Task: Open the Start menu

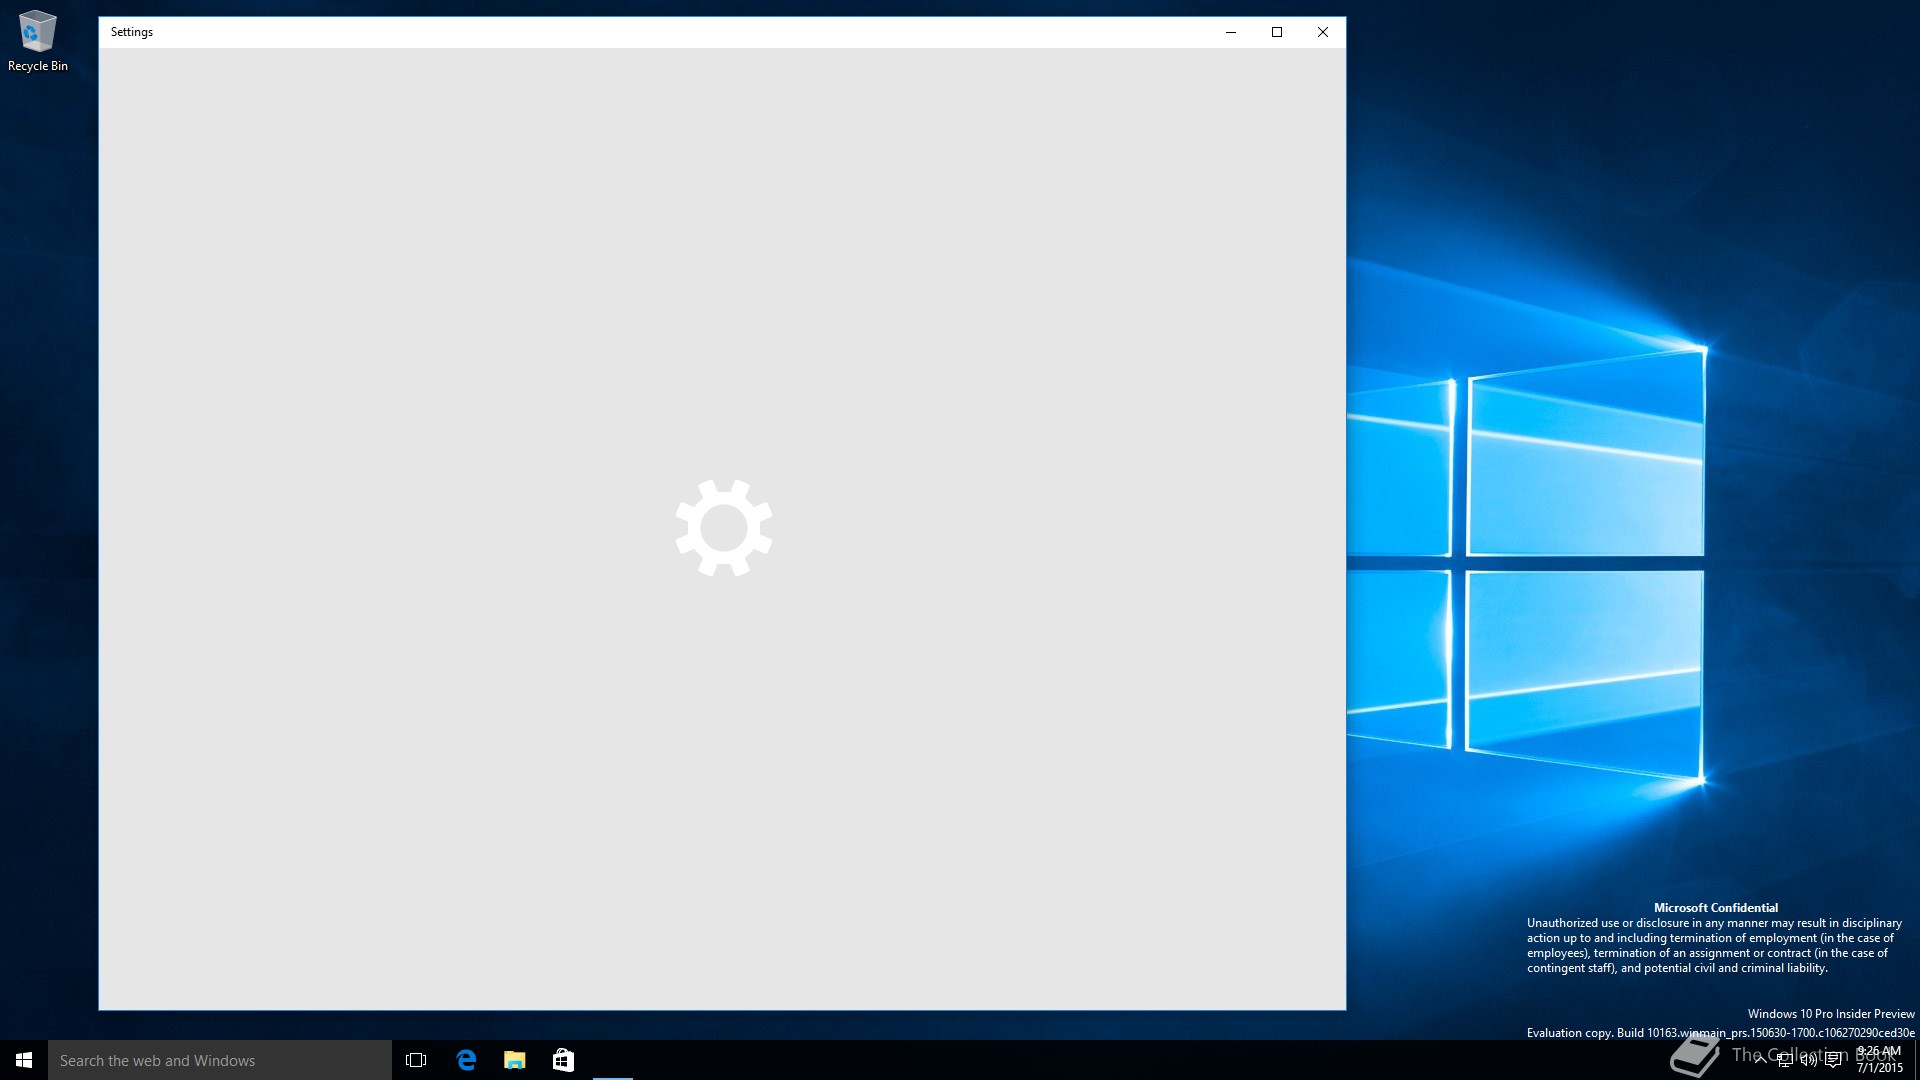Action: click(24, 1060)
